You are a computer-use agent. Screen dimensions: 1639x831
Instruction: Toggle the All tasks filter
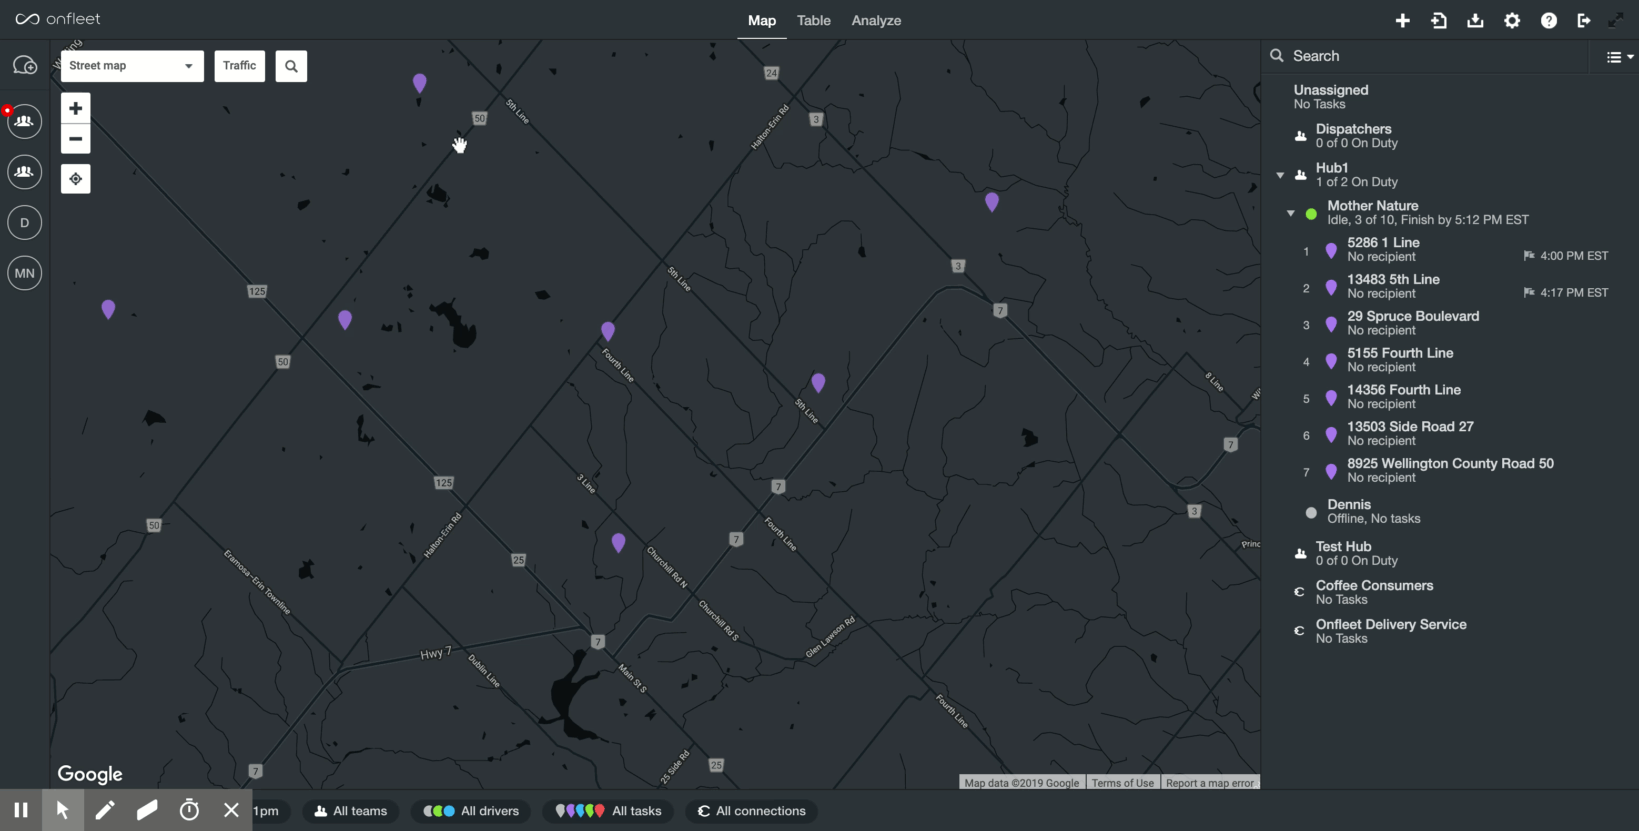(x=609, y=811)
